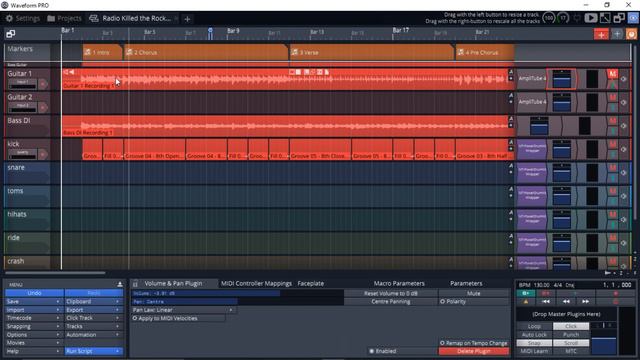Screen dimensions: 640x360
Task: Toggle the blue eye icon in the top bar
Action: coord(633,18)
